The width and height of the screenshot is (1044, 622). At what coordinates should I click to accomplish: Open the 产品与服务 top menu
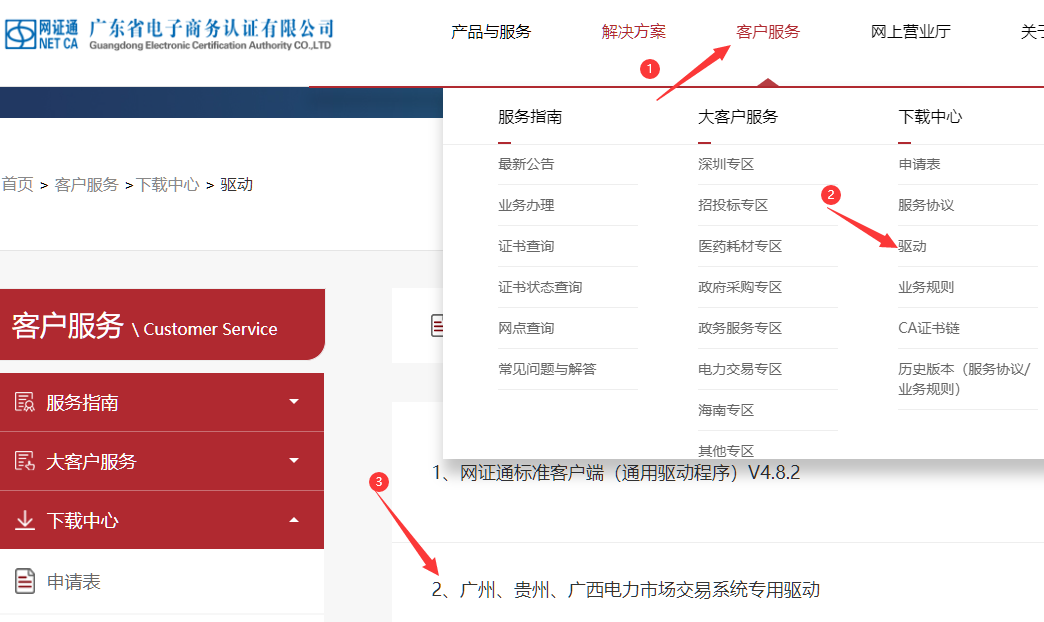point(491,32)
